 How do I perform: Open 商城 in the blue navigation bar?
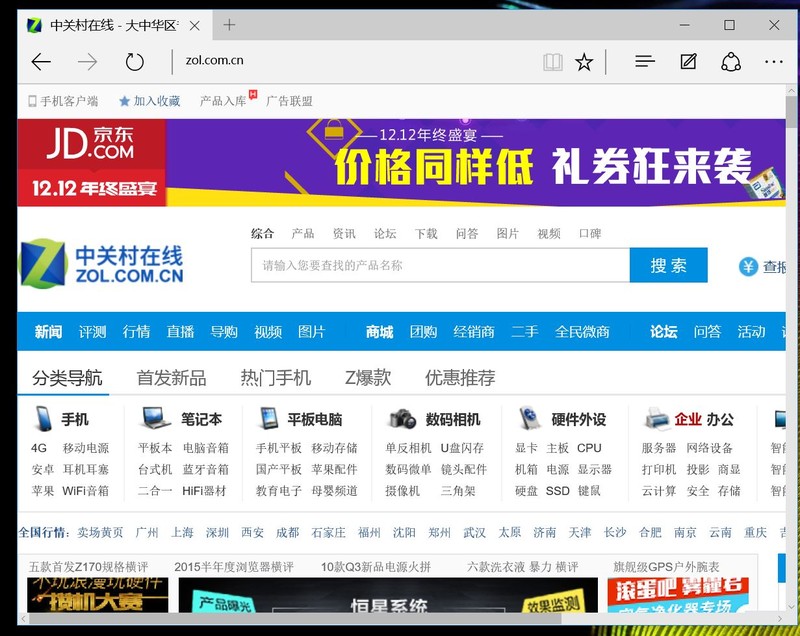379,332
